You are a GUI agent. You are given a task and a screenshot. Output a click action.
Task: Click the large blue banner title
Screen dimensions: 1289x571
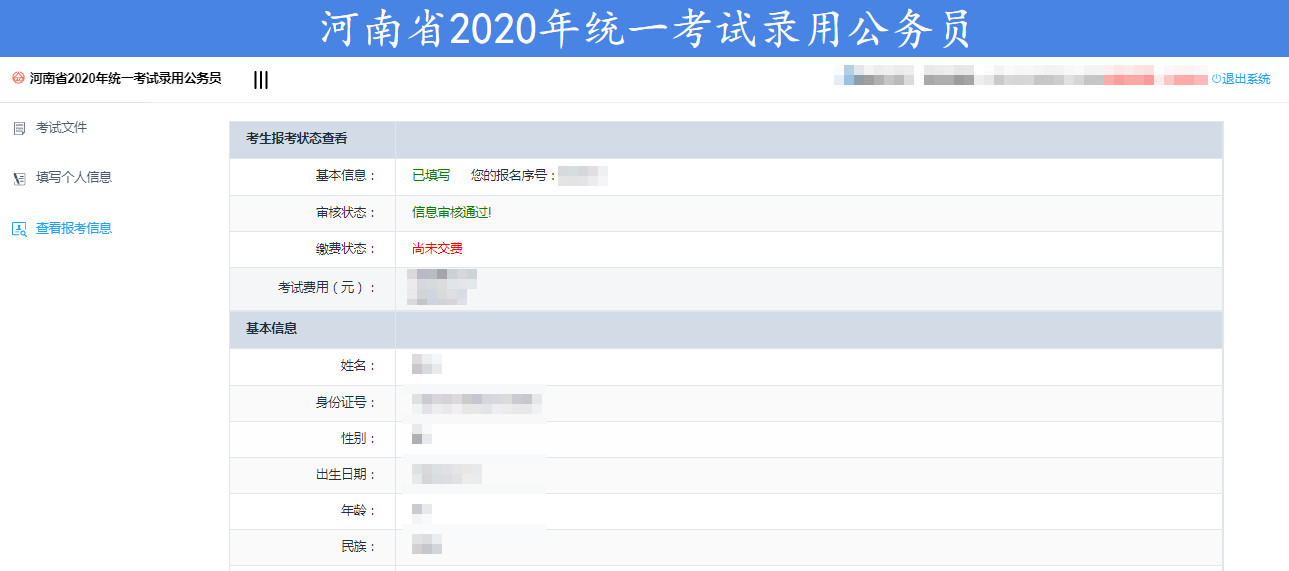coord(645,29)
